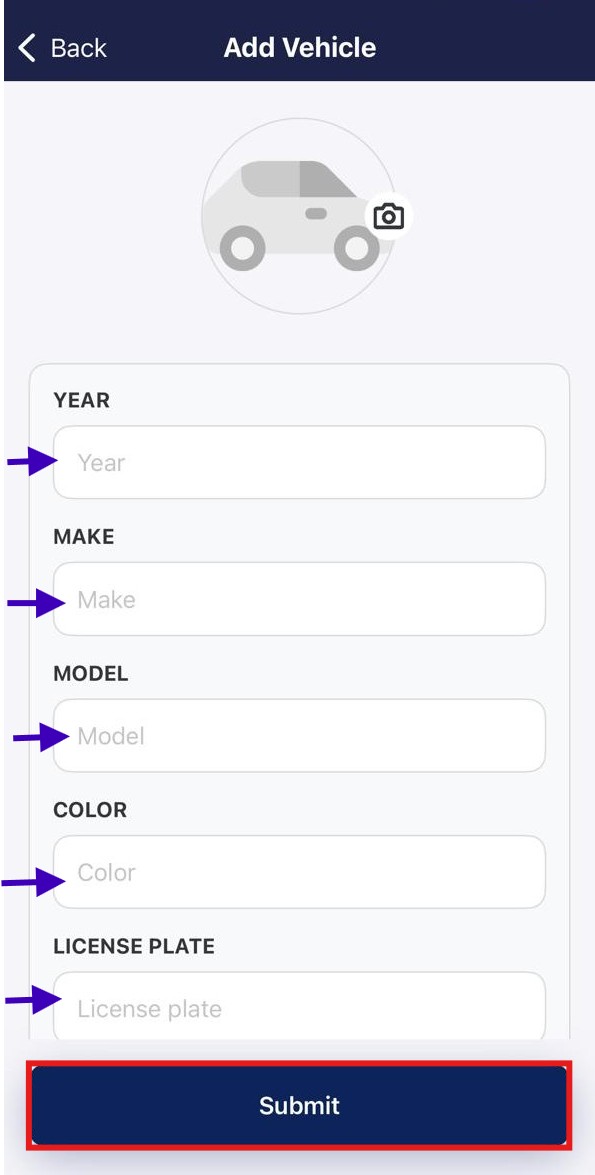Tap the back chevron arrow icon
595x1175 pixels.
[26, 48]
